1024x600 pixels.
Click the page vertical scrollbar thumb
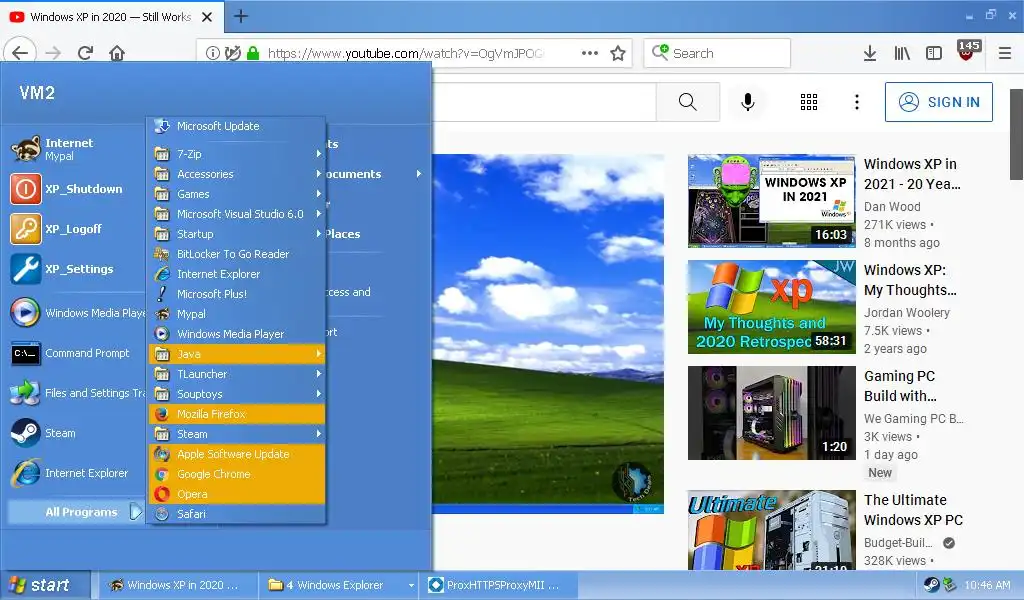(x=1016, y=134)
